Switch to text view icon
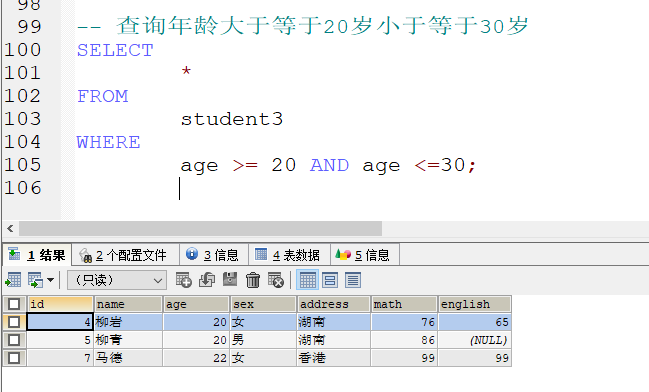This screenshot has width=649, height=392. point(353,280)
